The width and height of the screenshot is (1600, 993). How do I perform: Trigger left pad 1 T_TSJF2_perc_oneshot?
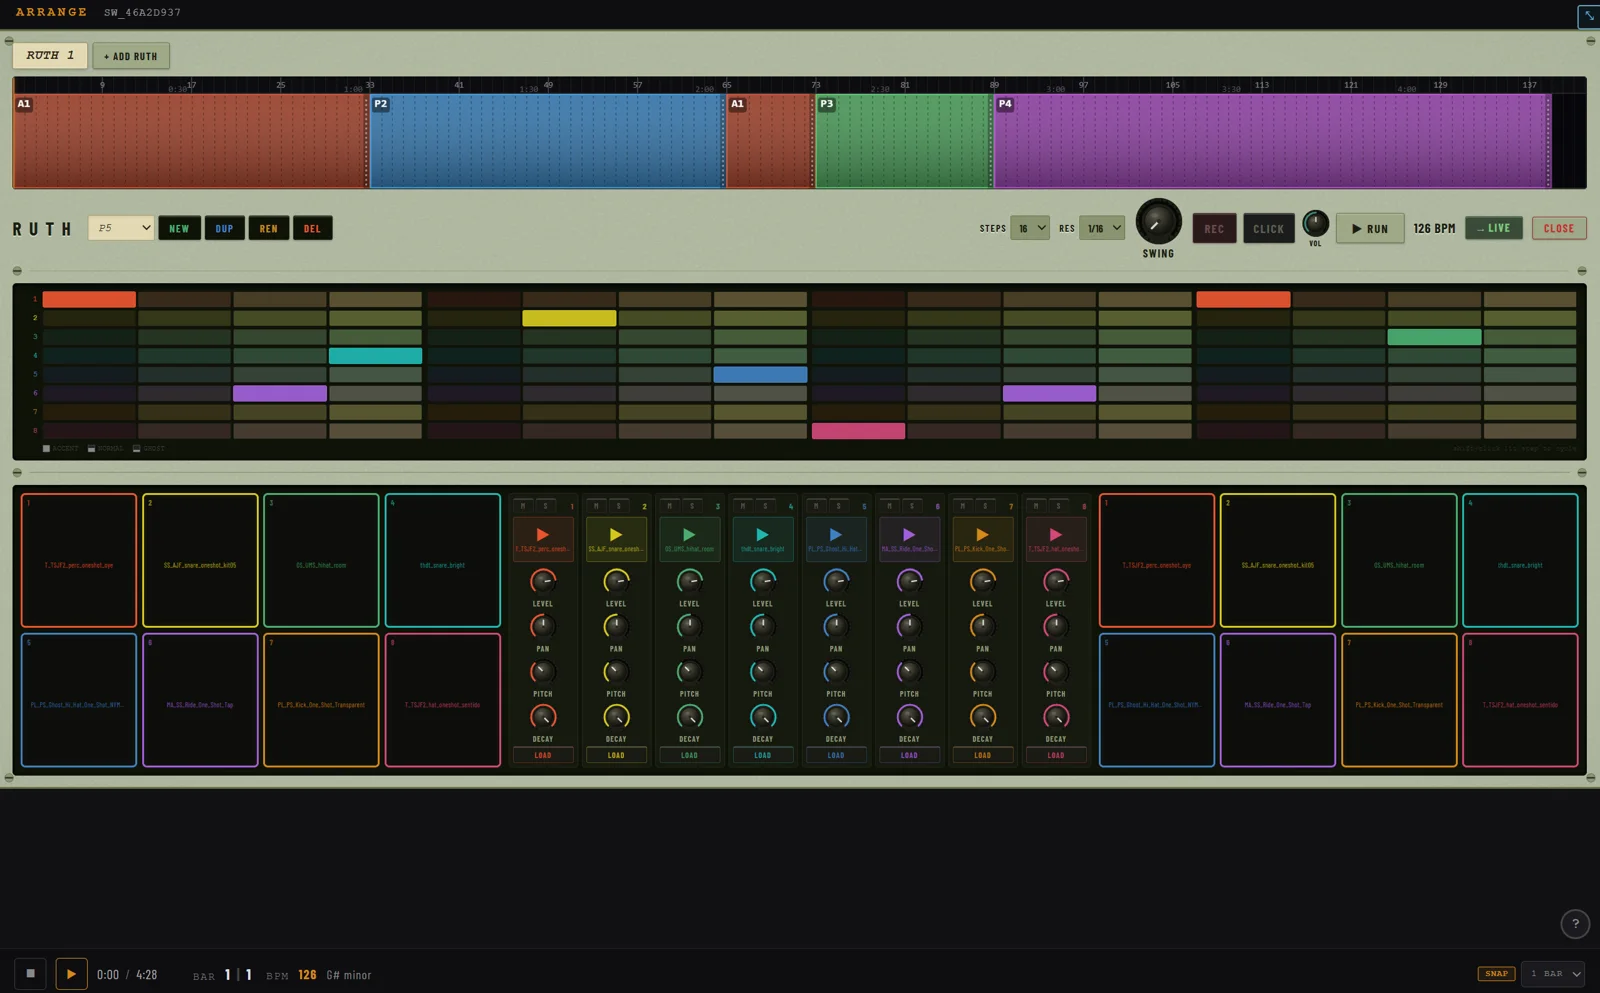coord(79,560)
